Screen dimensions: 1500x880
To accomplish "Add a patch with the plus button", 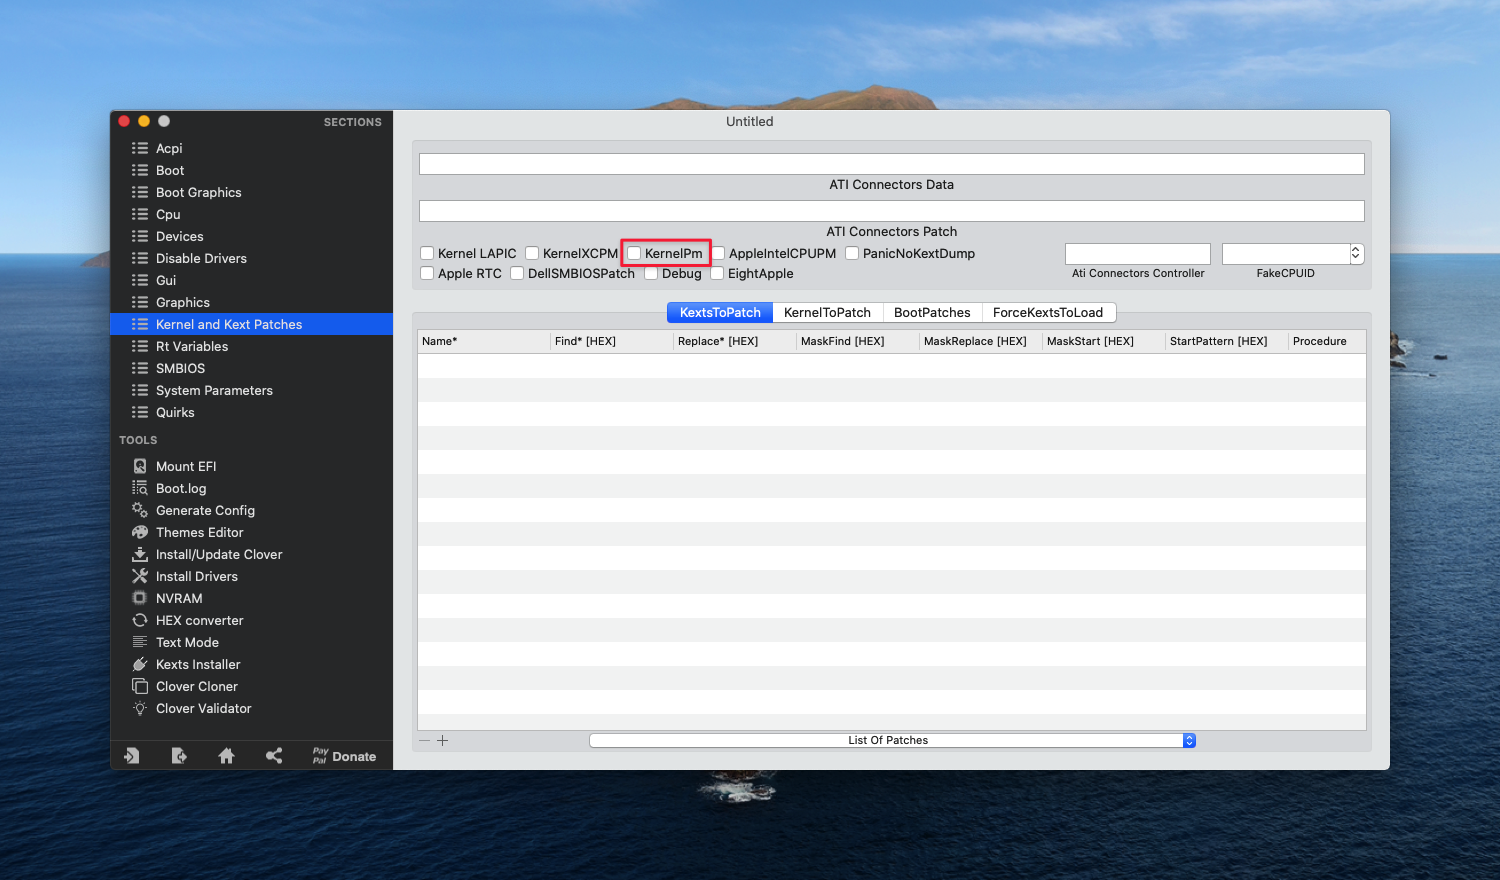I will pos(442,741).
